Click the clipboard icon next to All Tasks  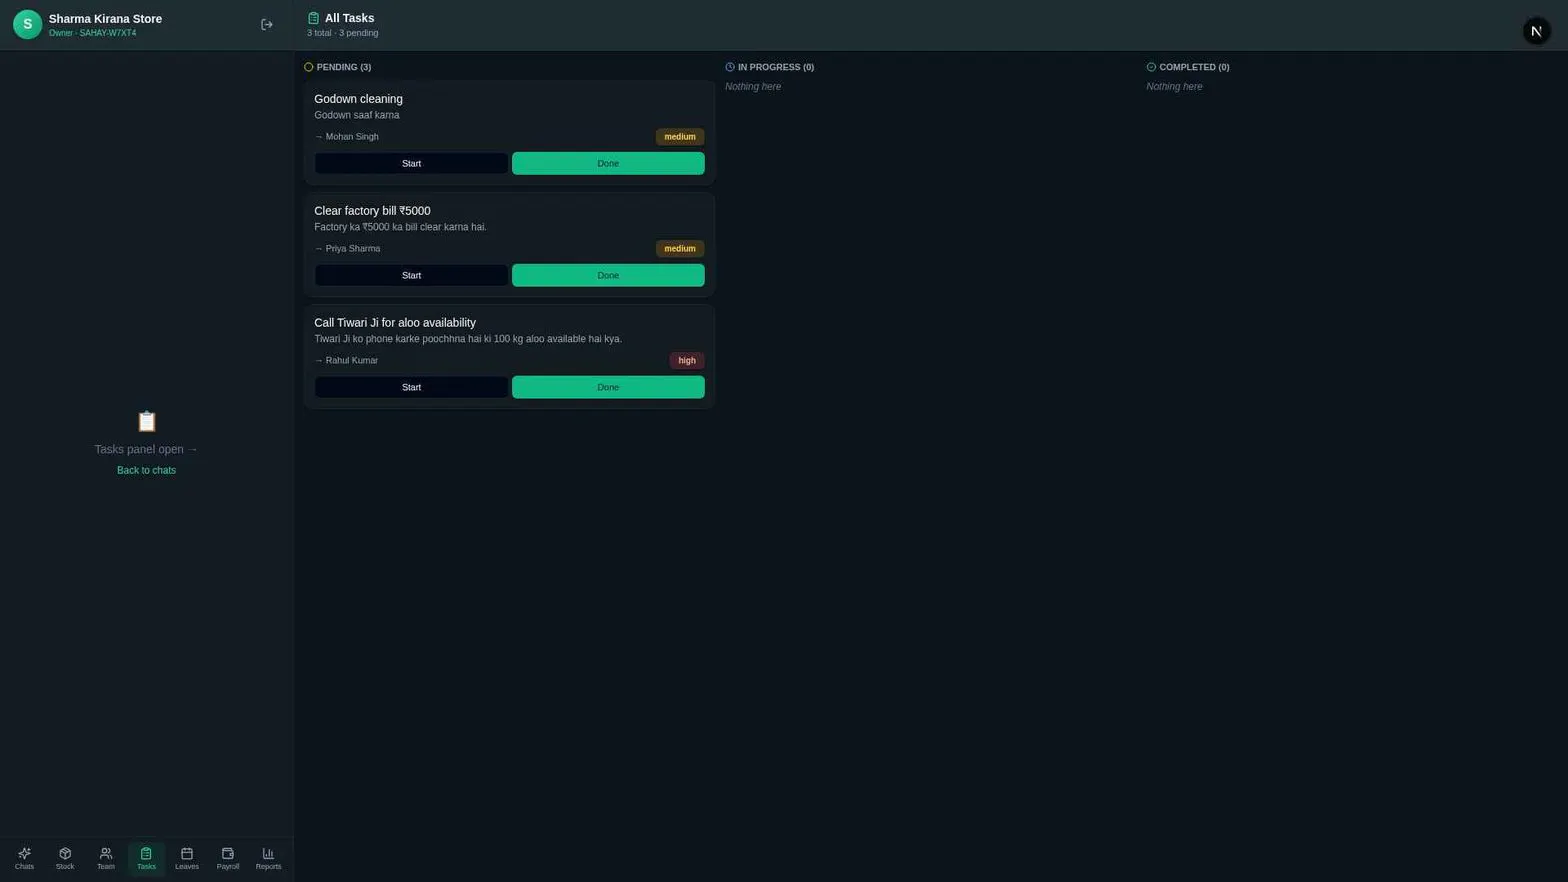pyautogui.click(x=313, y=18)
